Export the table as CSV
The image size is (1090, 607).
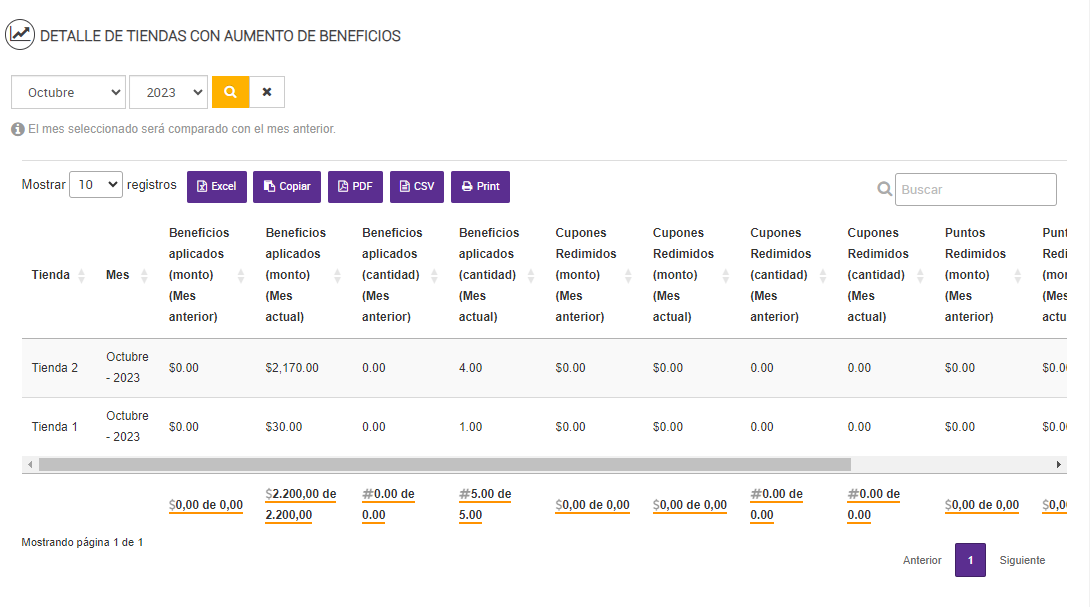tap(417, 187)
